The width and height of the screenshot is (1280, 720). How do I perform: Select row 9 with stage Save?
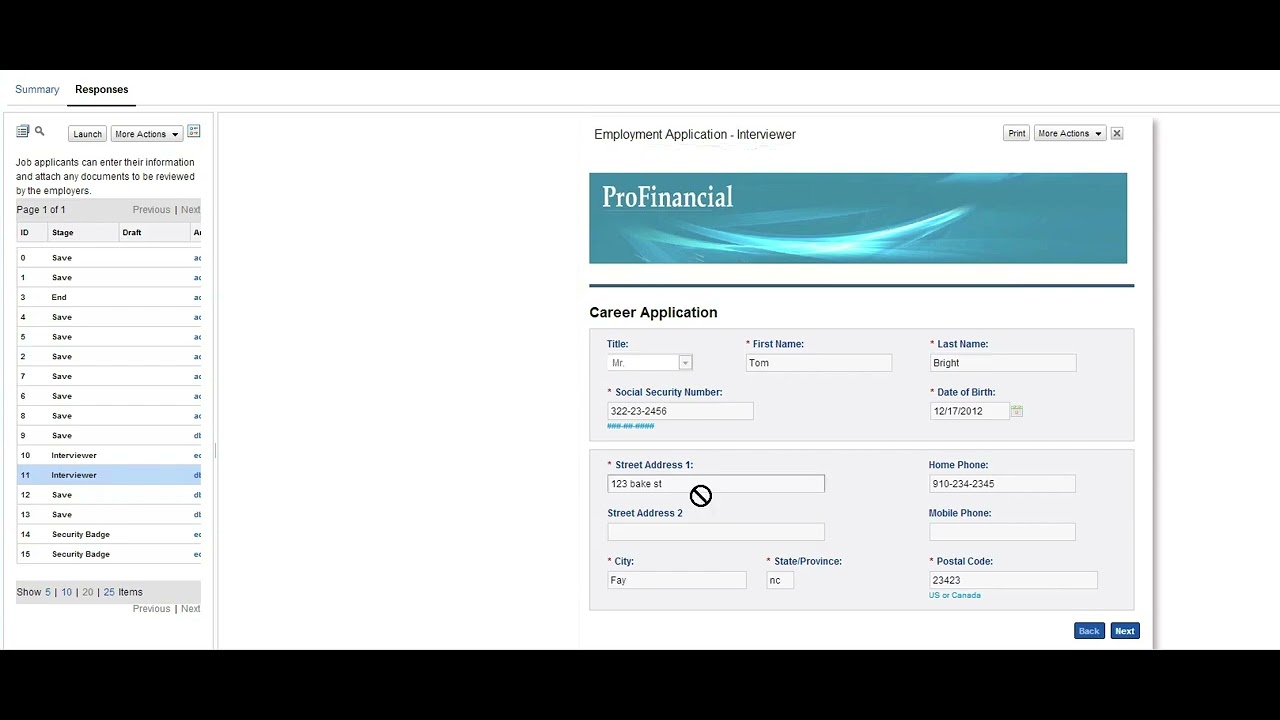(109, 435)
